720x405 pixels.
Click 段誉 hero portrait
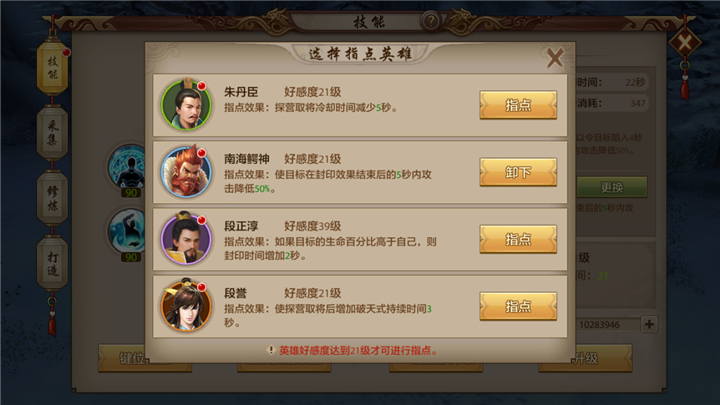(x=186, y=305)
